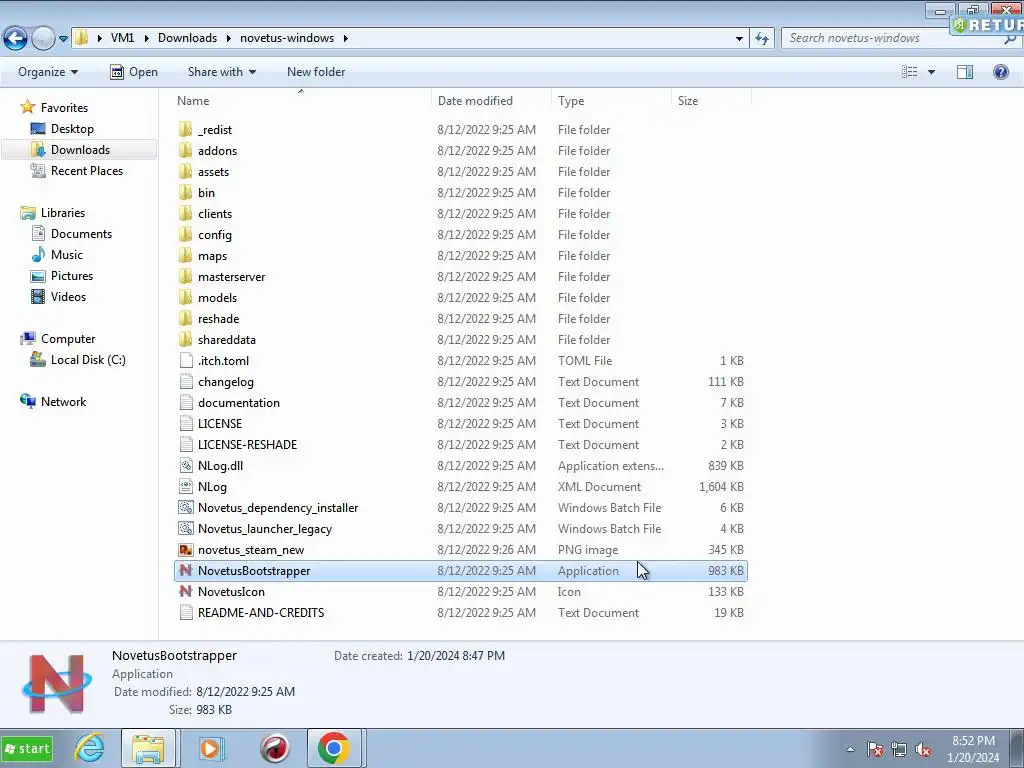The width and height of the screenshot is (1024, 768).
Task: Select the addons folder icon
Action: click(185, 150)
